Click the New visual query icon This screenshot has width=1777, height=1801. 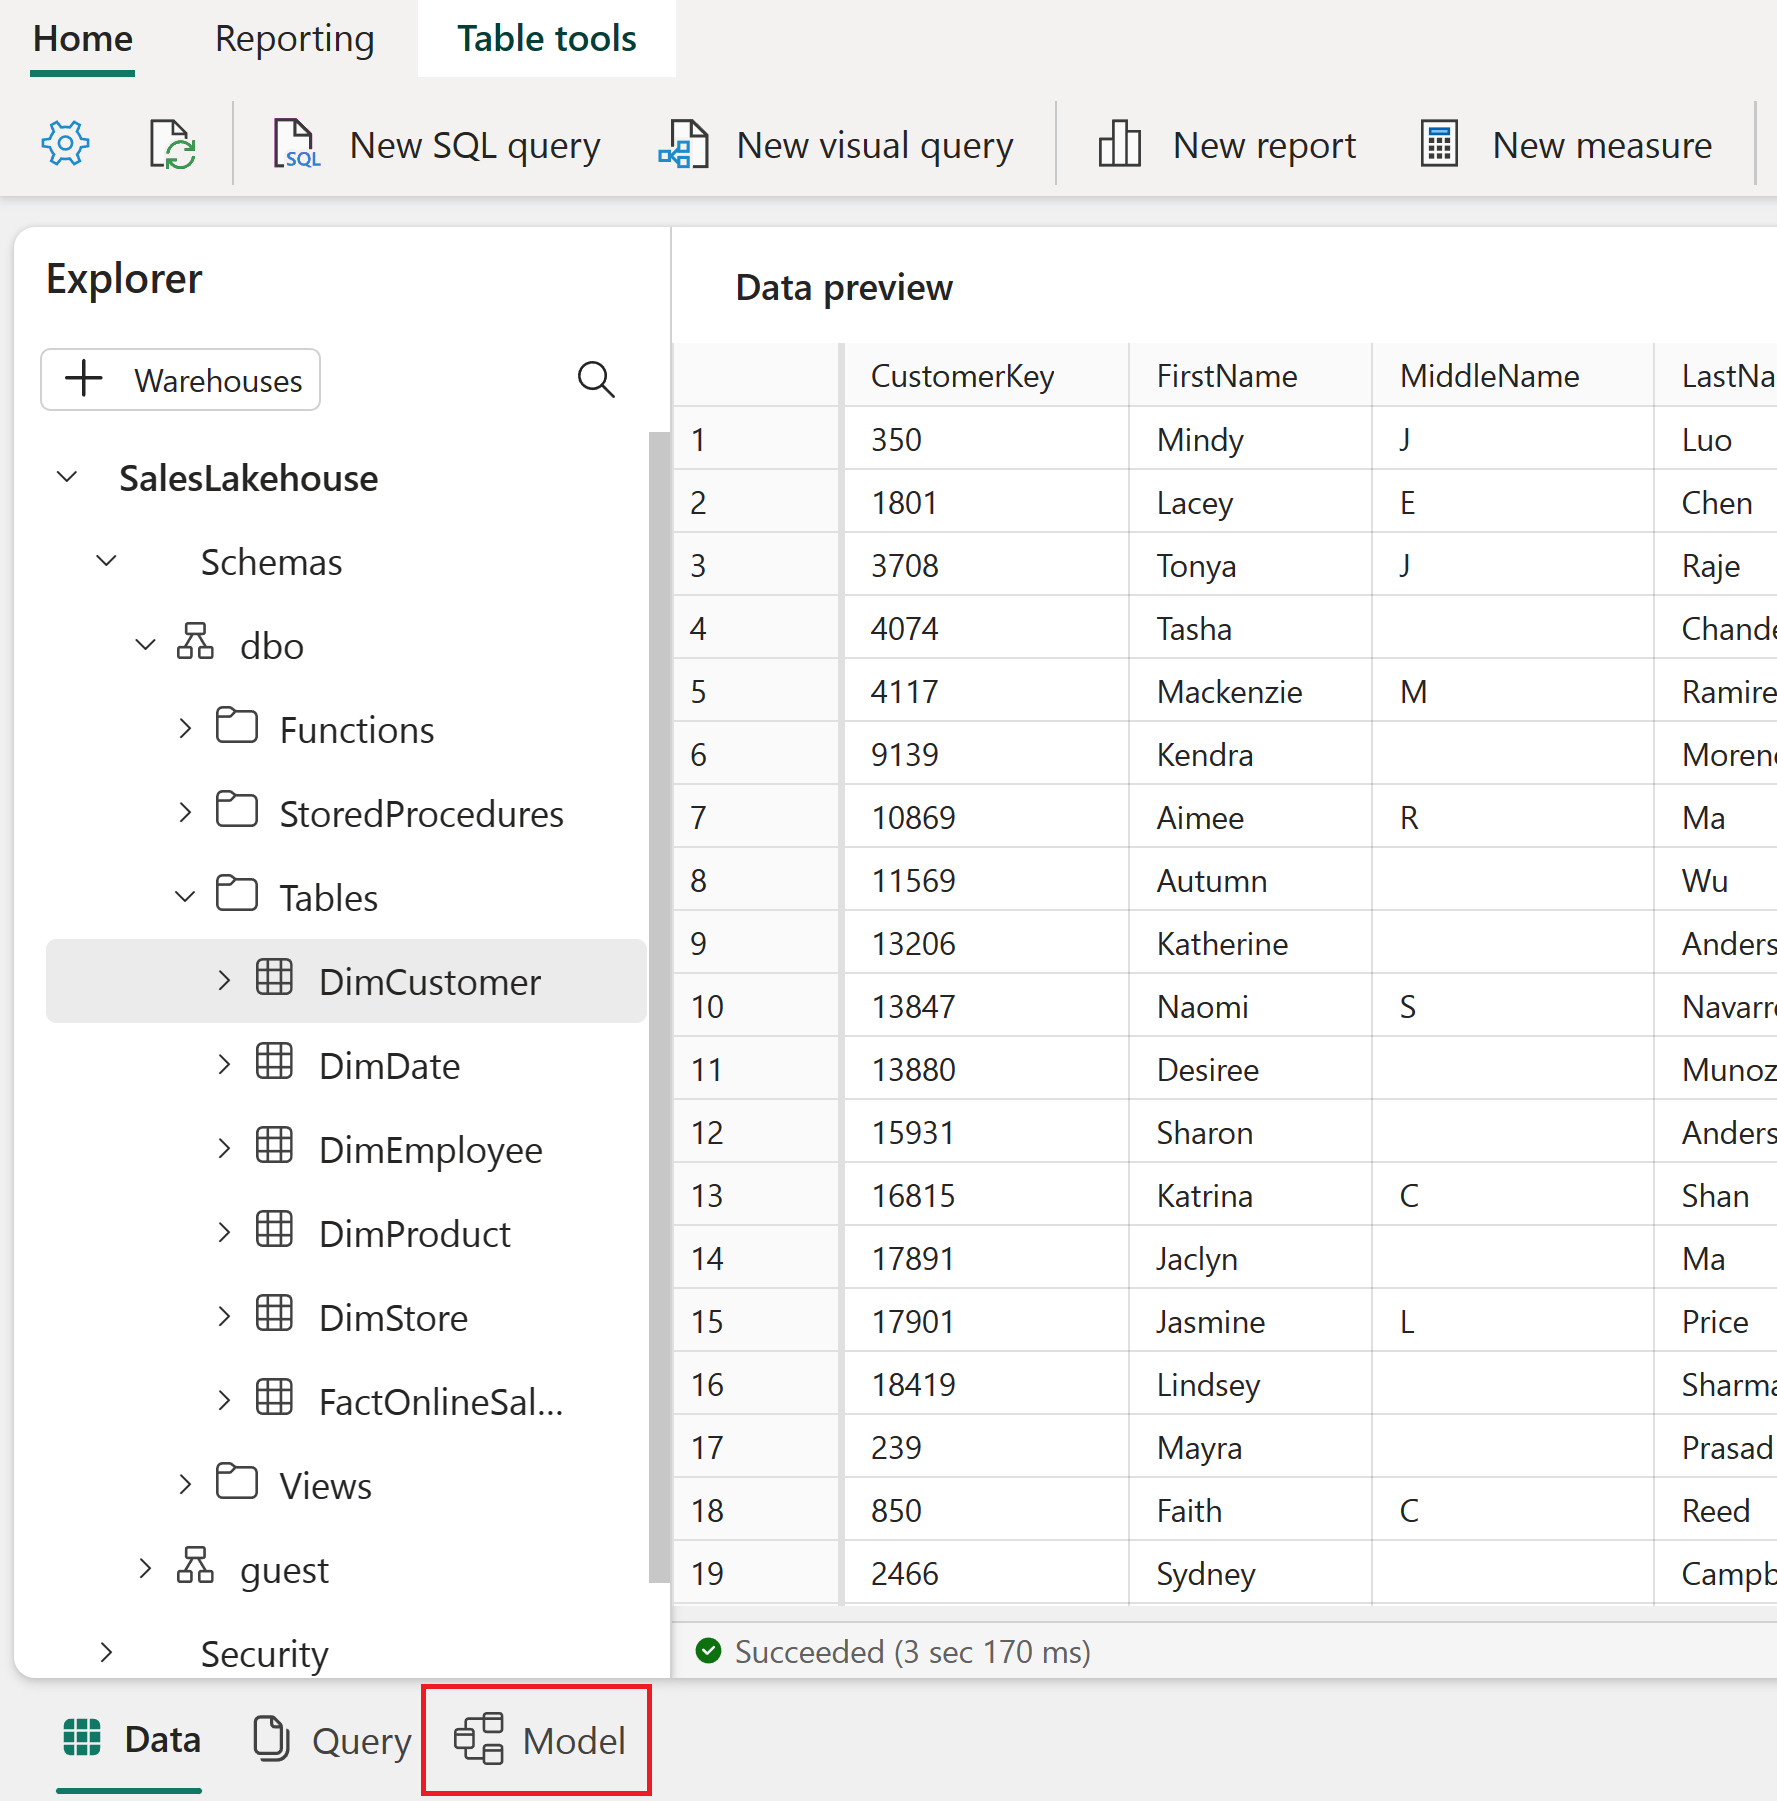pos(683,145)
